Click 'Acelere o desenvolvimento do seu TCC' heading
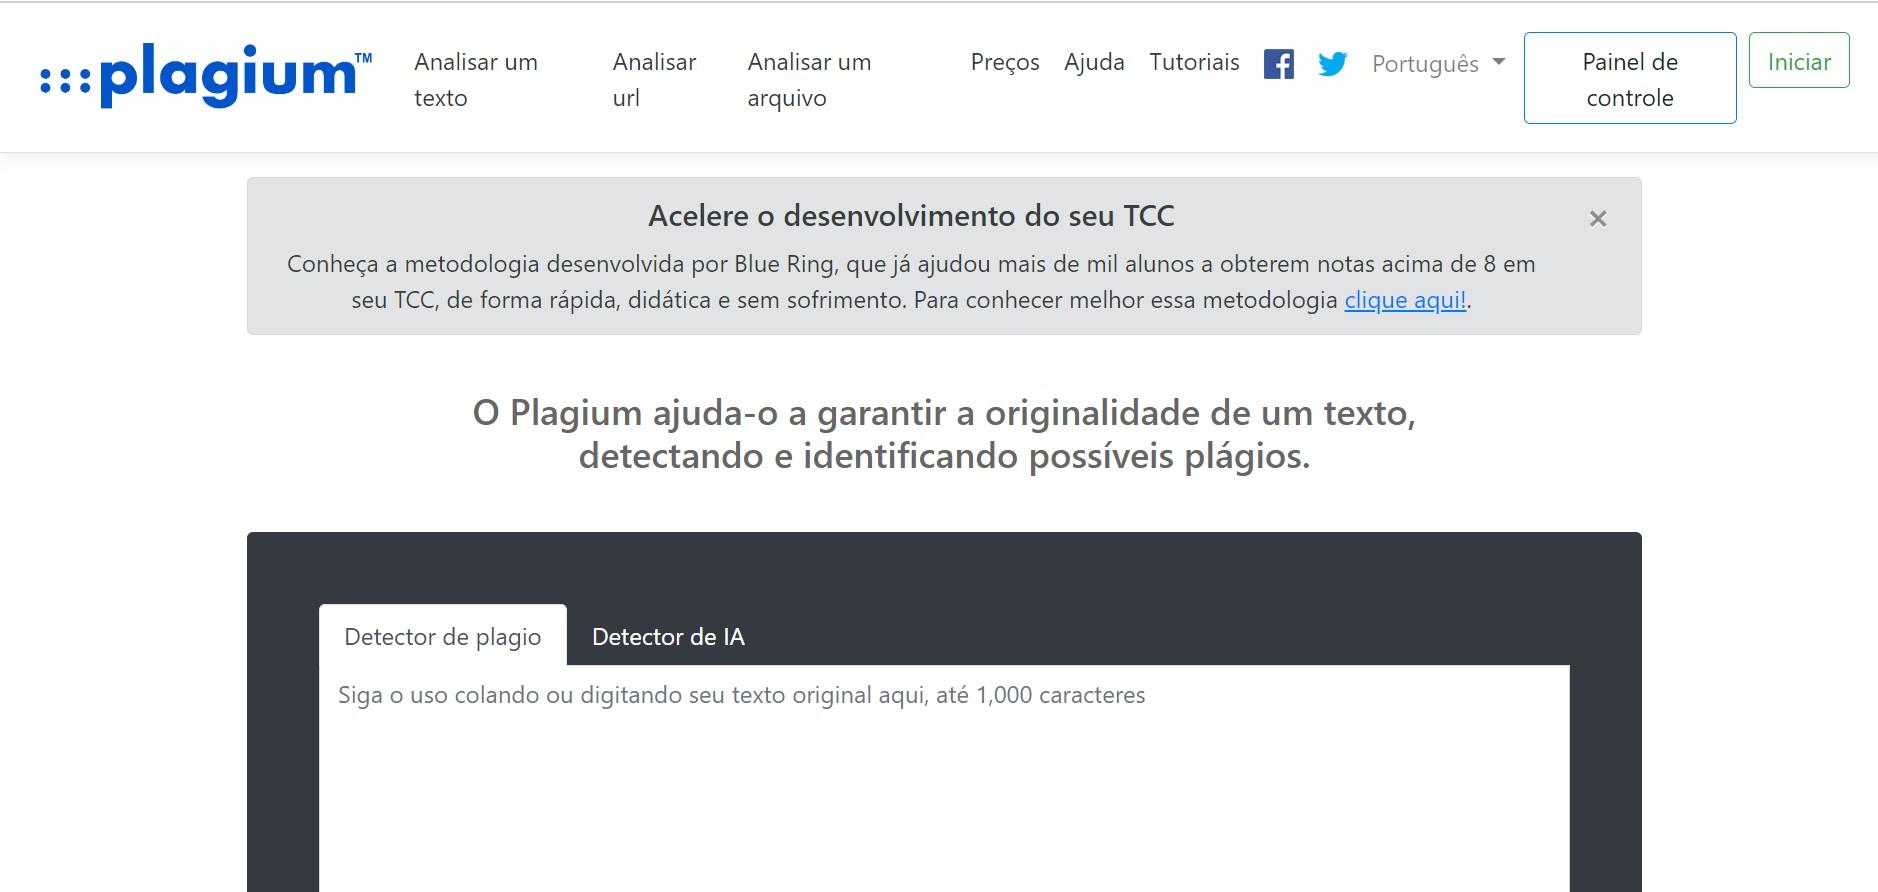The image size is (1878, 892). tap(911, 216)
